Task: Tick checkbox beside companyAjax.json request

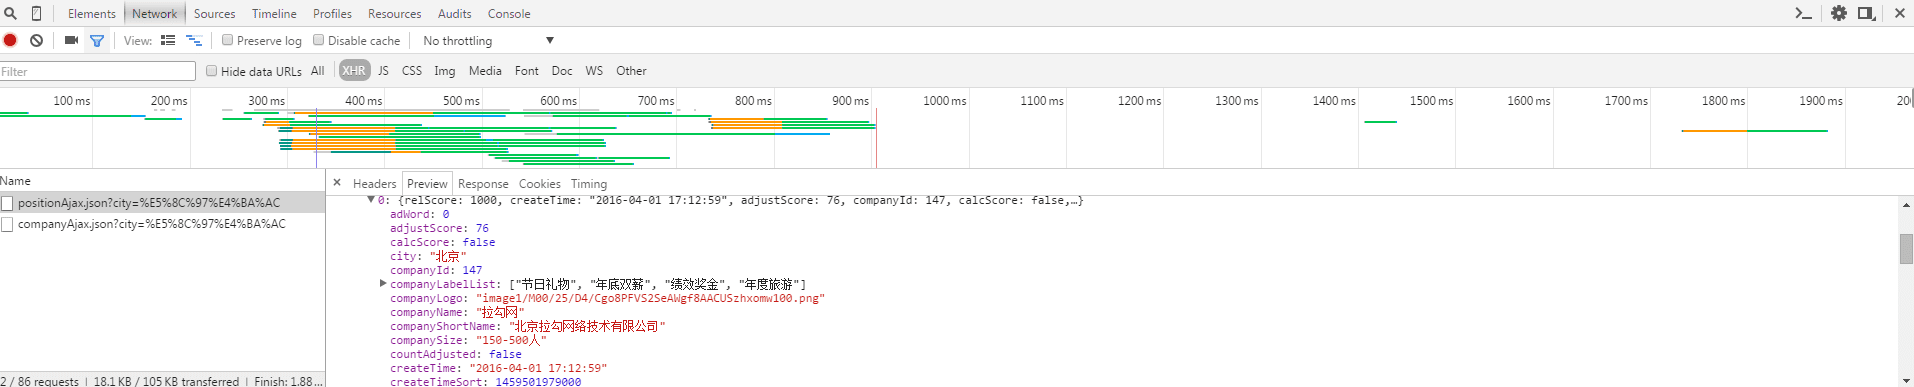Action: (x=8, y=225)
